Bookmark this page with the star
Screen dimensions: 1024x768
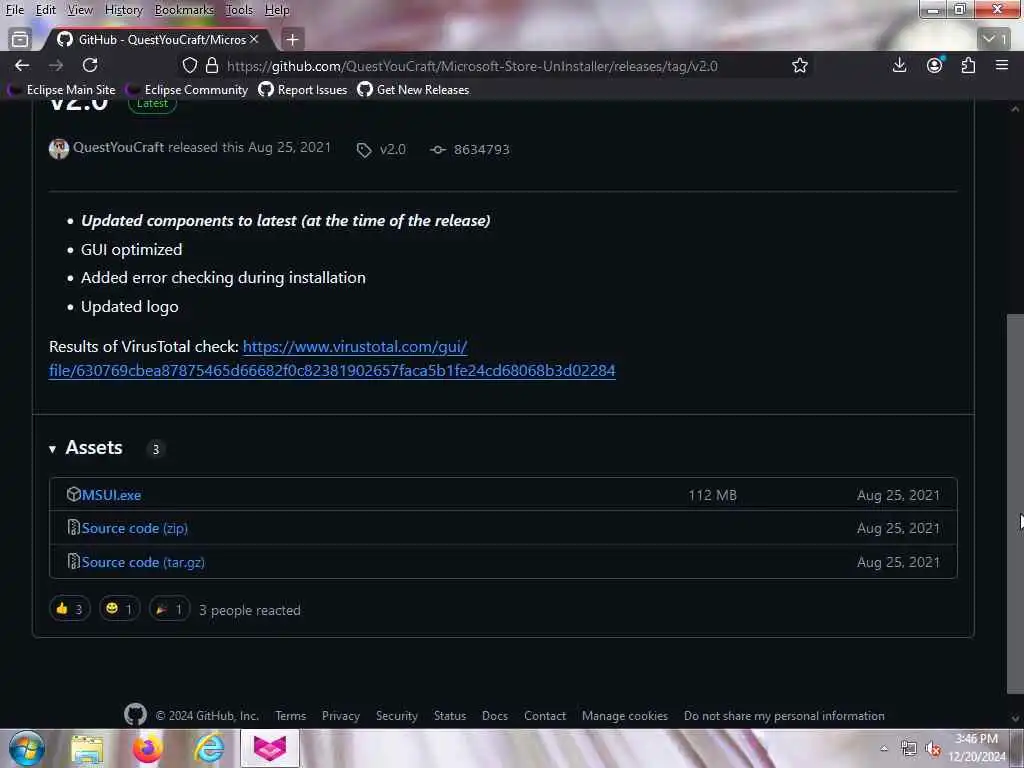click(x=799, y=65)
